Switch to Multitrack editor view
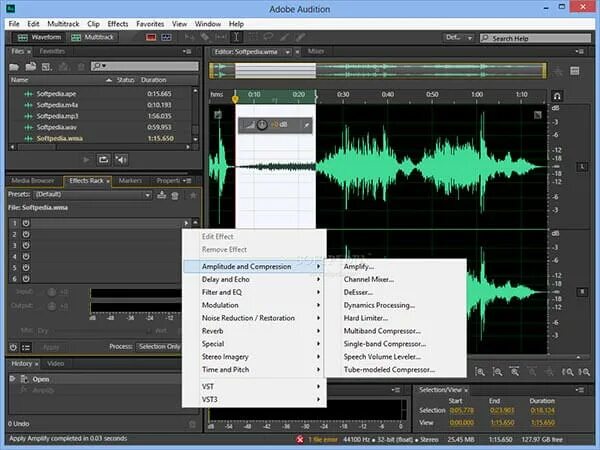600x450 pixels. click(x=93, y=37)
